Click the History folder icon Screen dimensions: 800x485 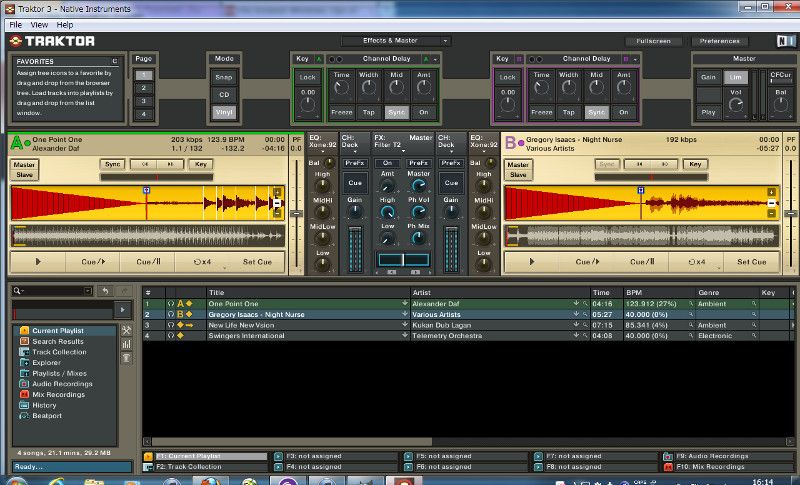point(24,405)
